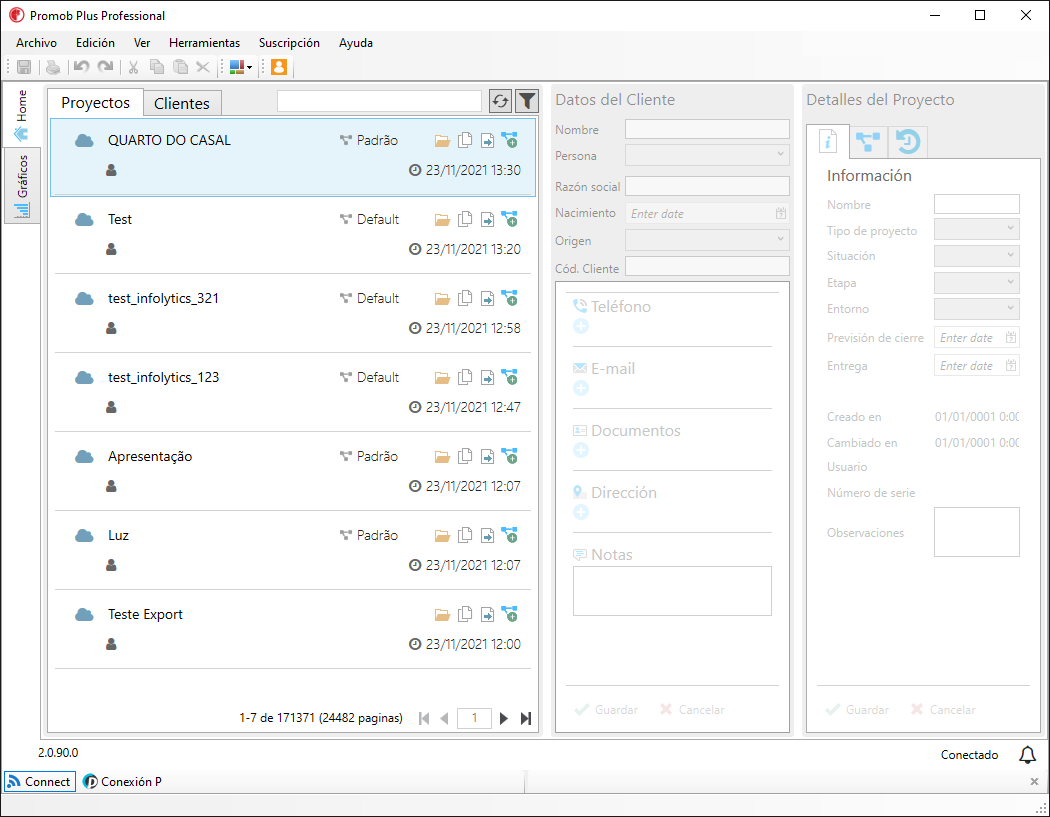1050x817 pixels.
Task: Open the project structure tab icon
Action: pos(869,141)
